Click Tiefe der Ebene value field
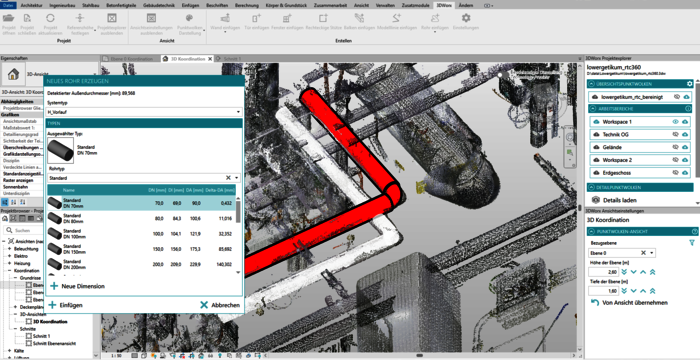 pyautogui.click(x=603, y=291)
